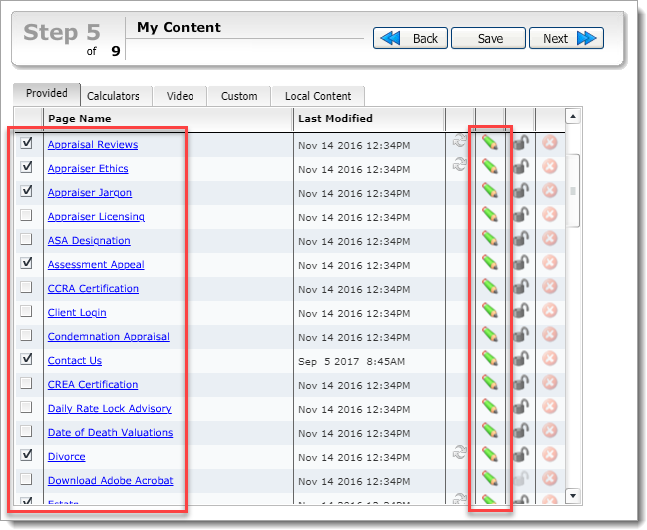Refresh icon for Appraisal Reviews row
This screenshot has height=530, width=647.
(x=459, y=140)
